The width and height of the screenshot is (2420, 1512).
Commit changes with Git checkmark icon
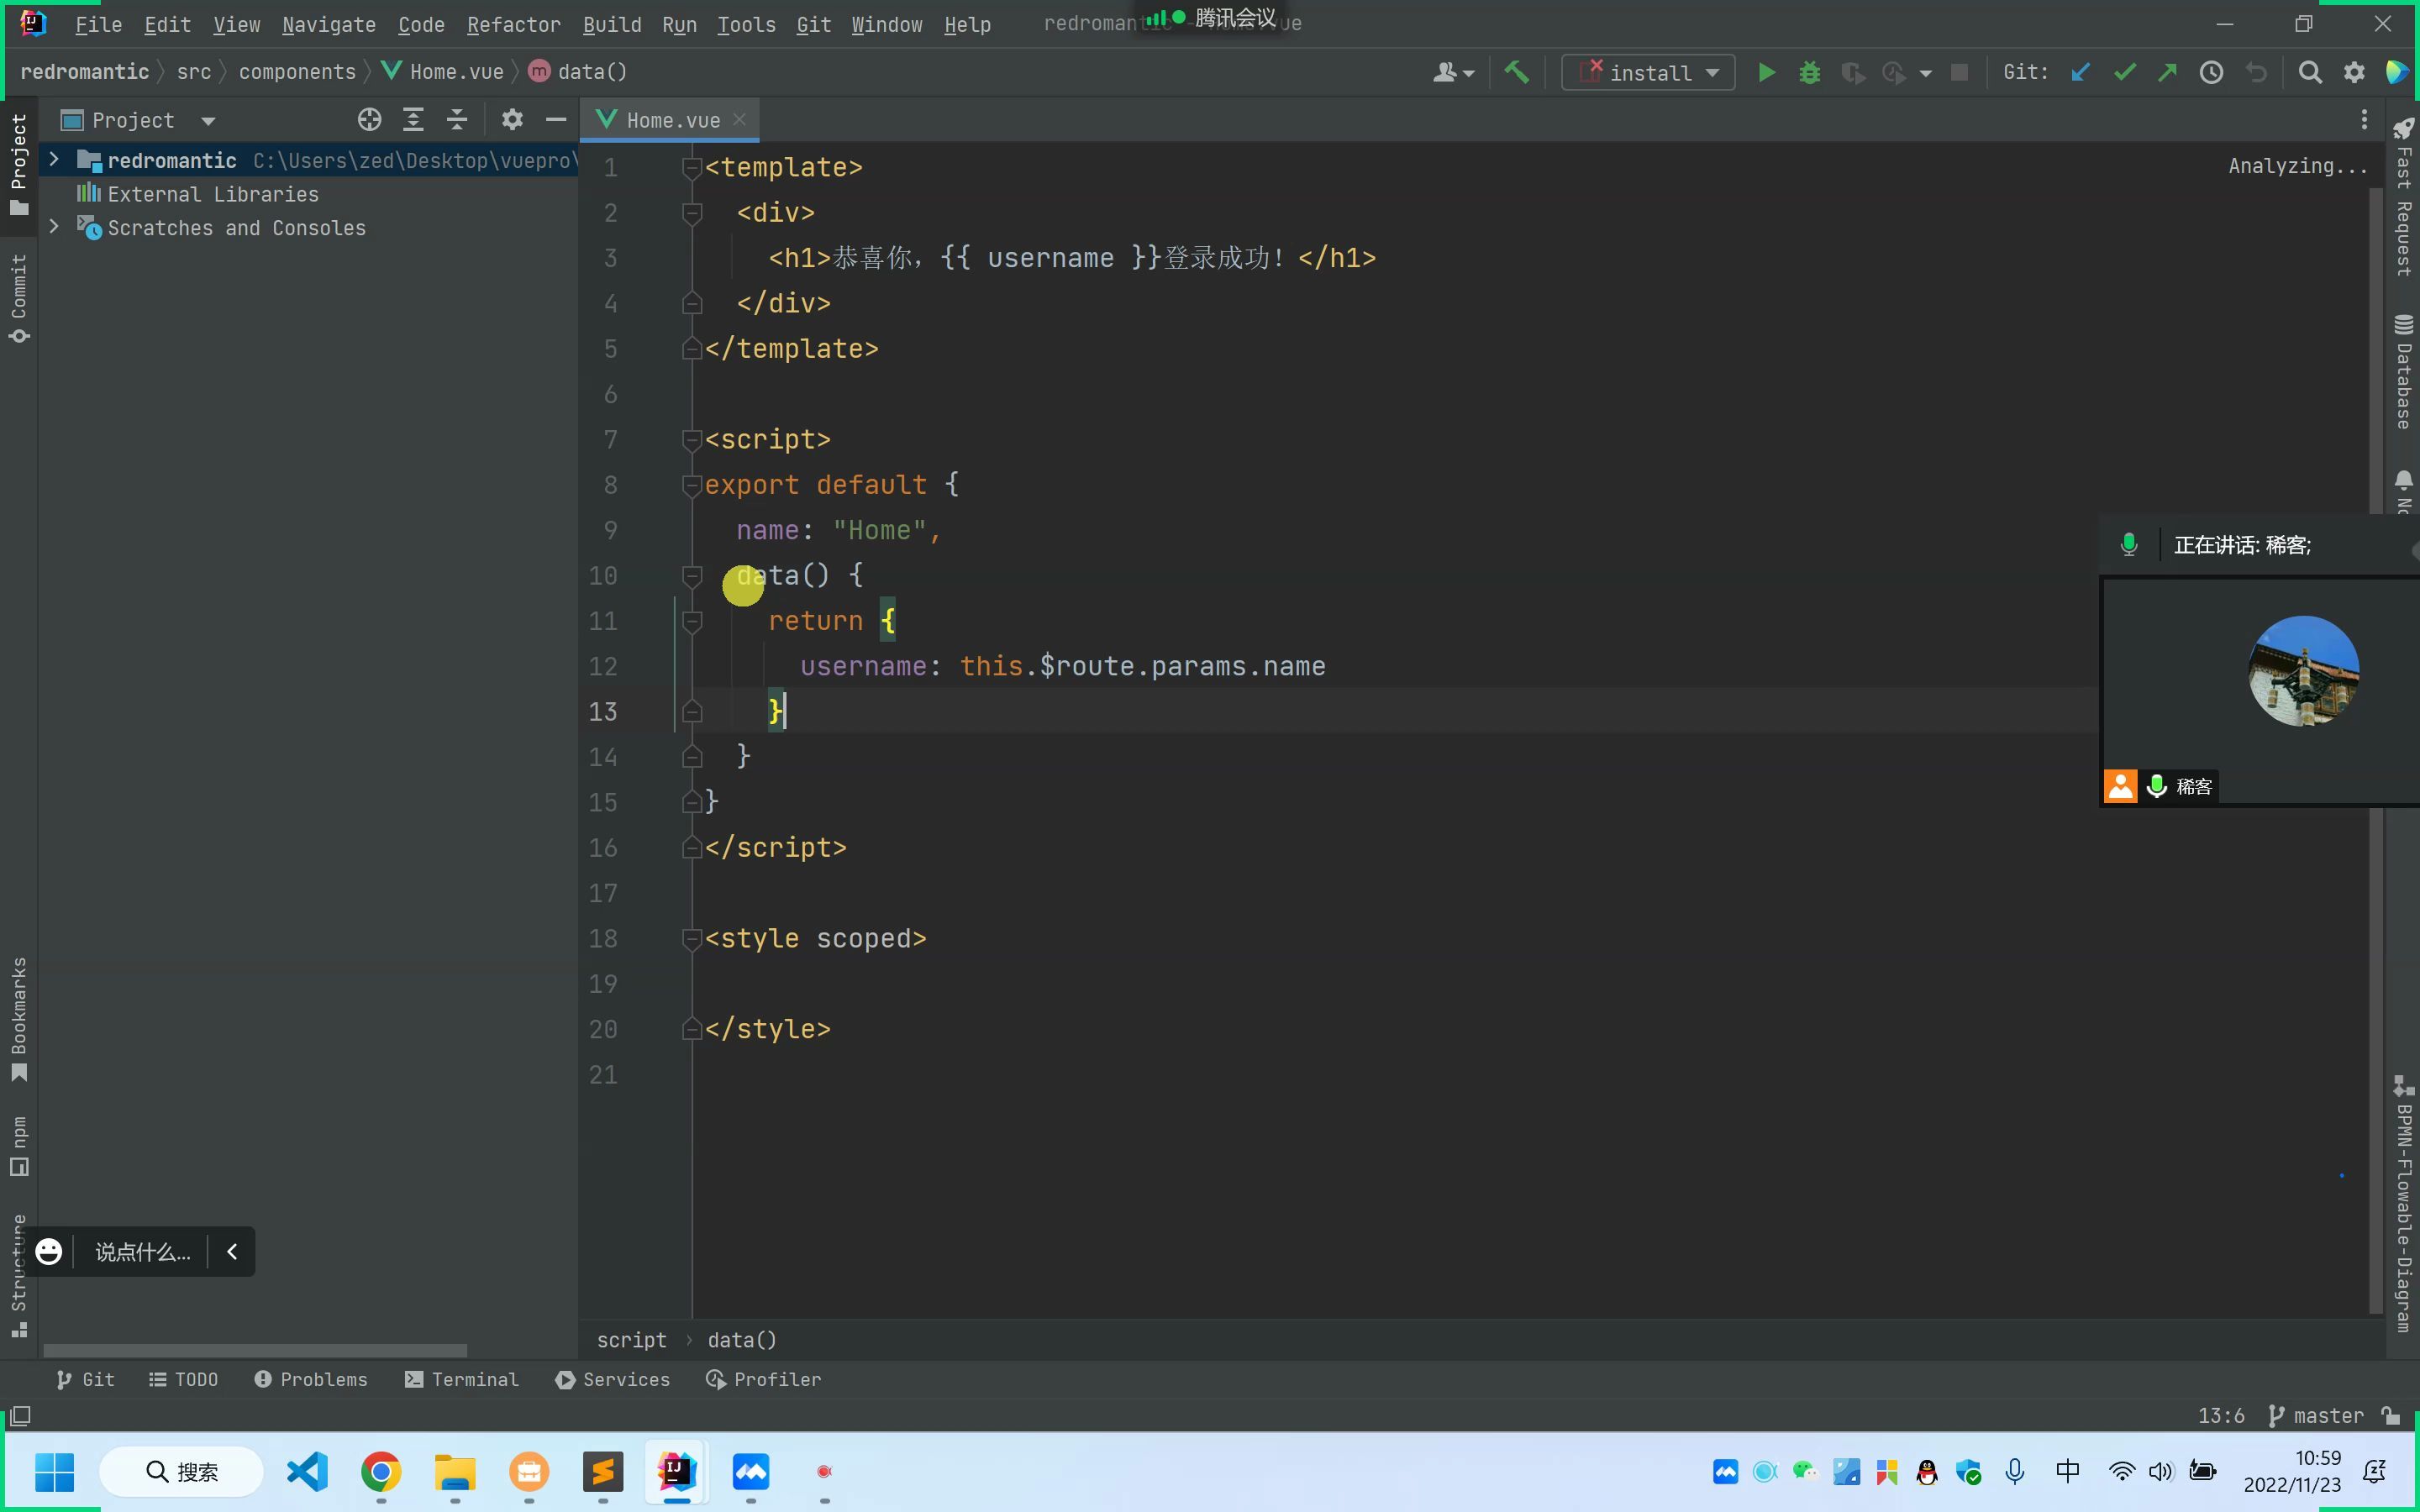(x=2124, y=72)
